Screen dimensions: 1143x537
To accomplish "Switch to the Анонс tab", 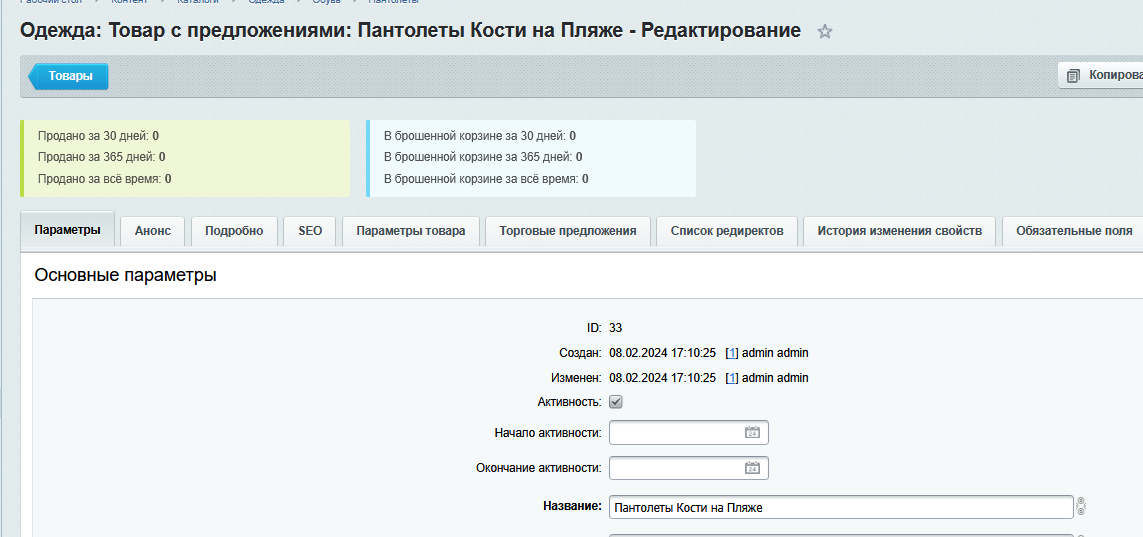I will pyautogui.click(x=153, y=231).
